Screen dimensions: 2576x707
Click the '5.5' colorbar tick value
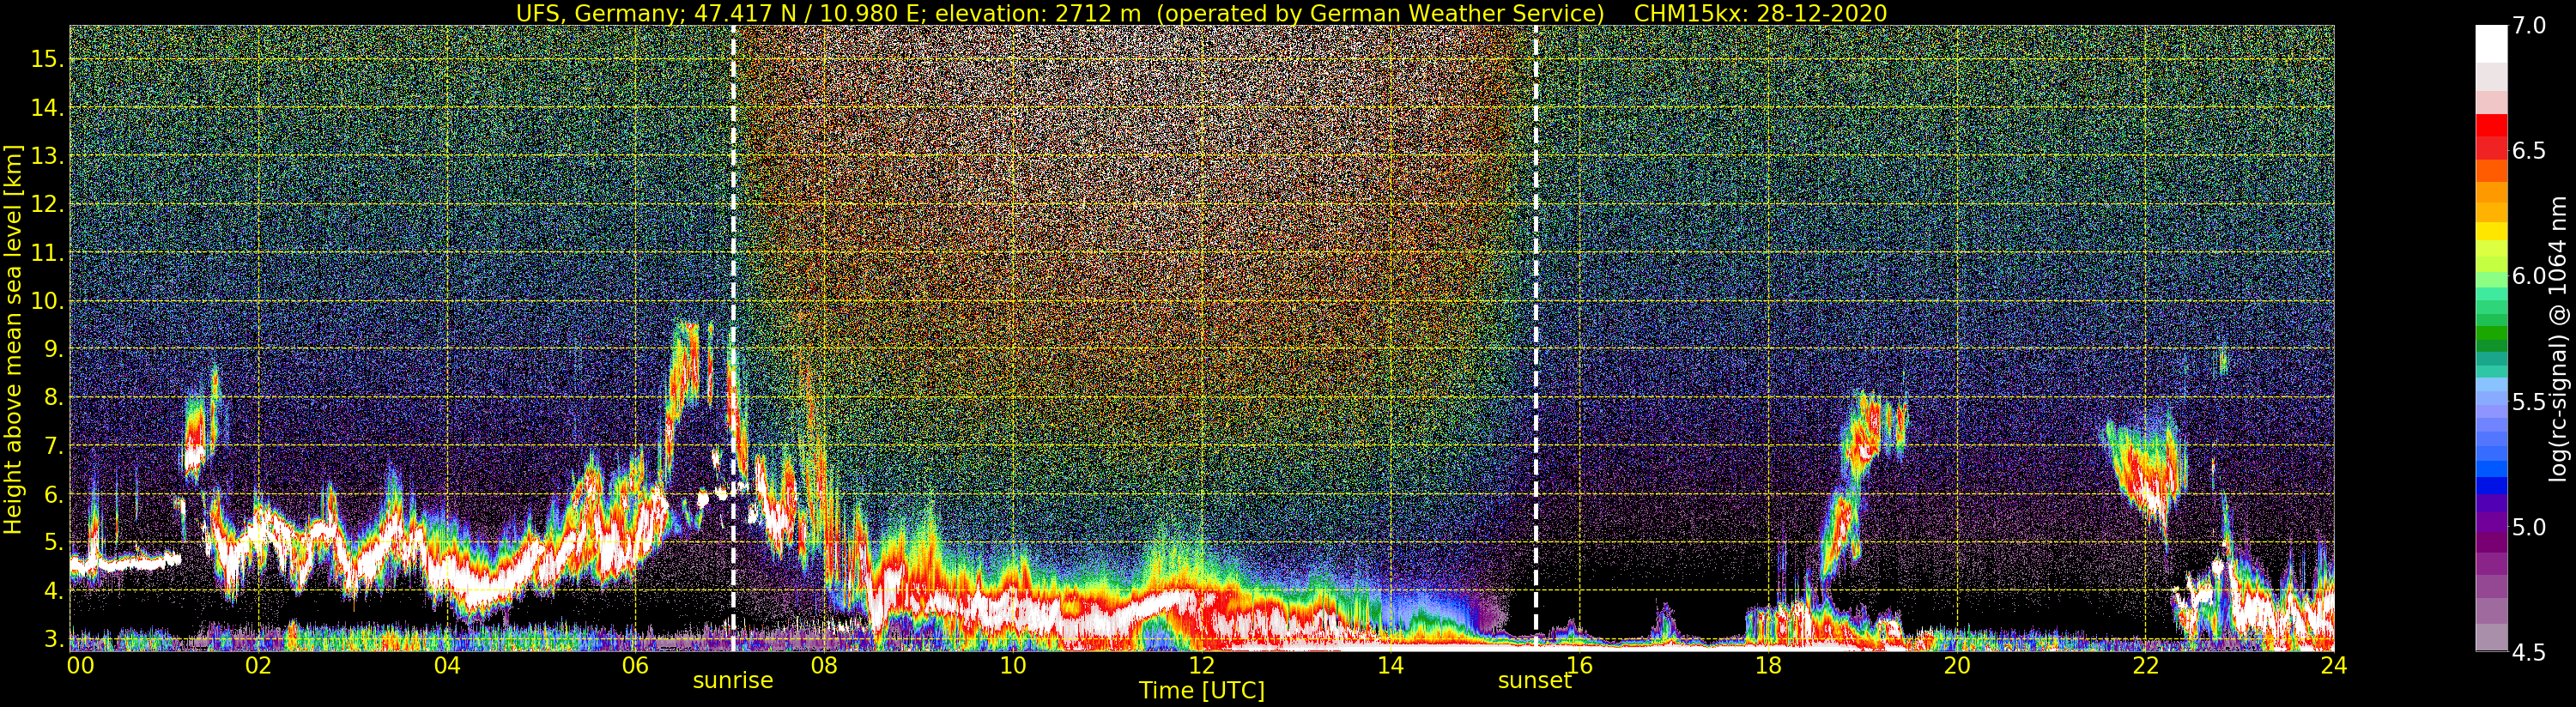coord(2529,402)
